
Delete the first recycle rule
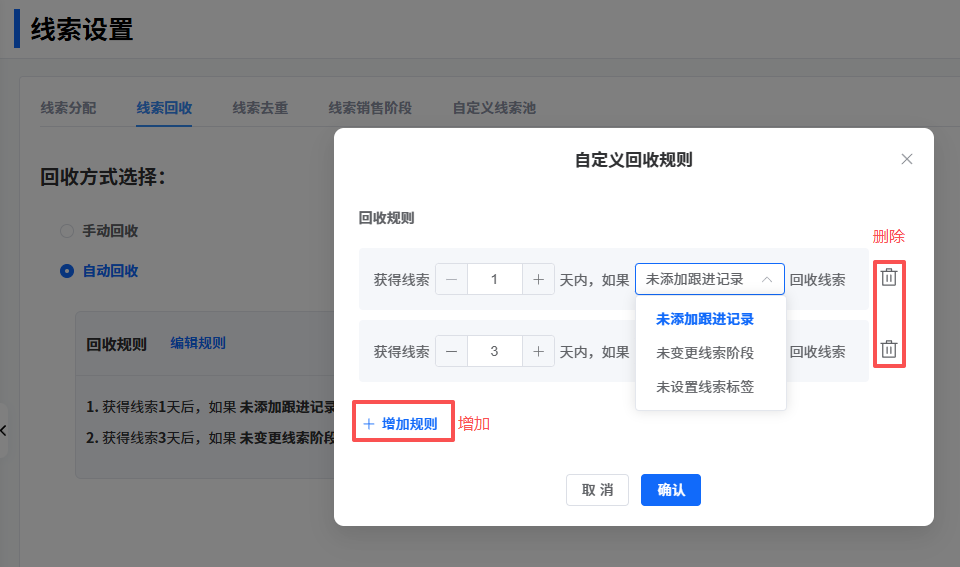pyautogui.click(x=889, y=278)
